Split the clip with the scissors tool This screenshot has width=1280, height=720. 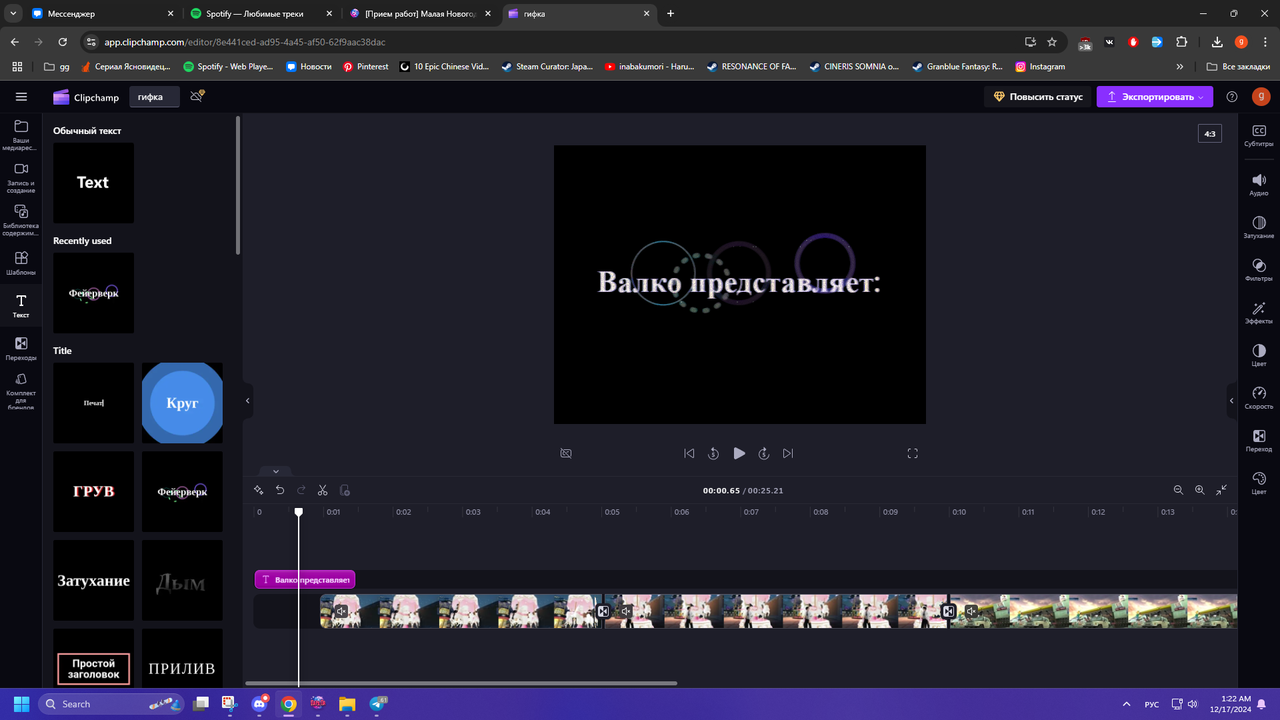[322, 490]
